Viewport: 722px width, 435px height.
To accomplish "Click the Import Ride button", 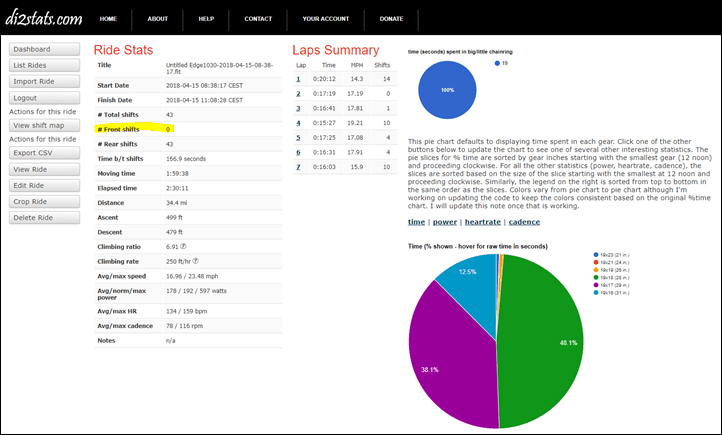I will click(44, 81).
